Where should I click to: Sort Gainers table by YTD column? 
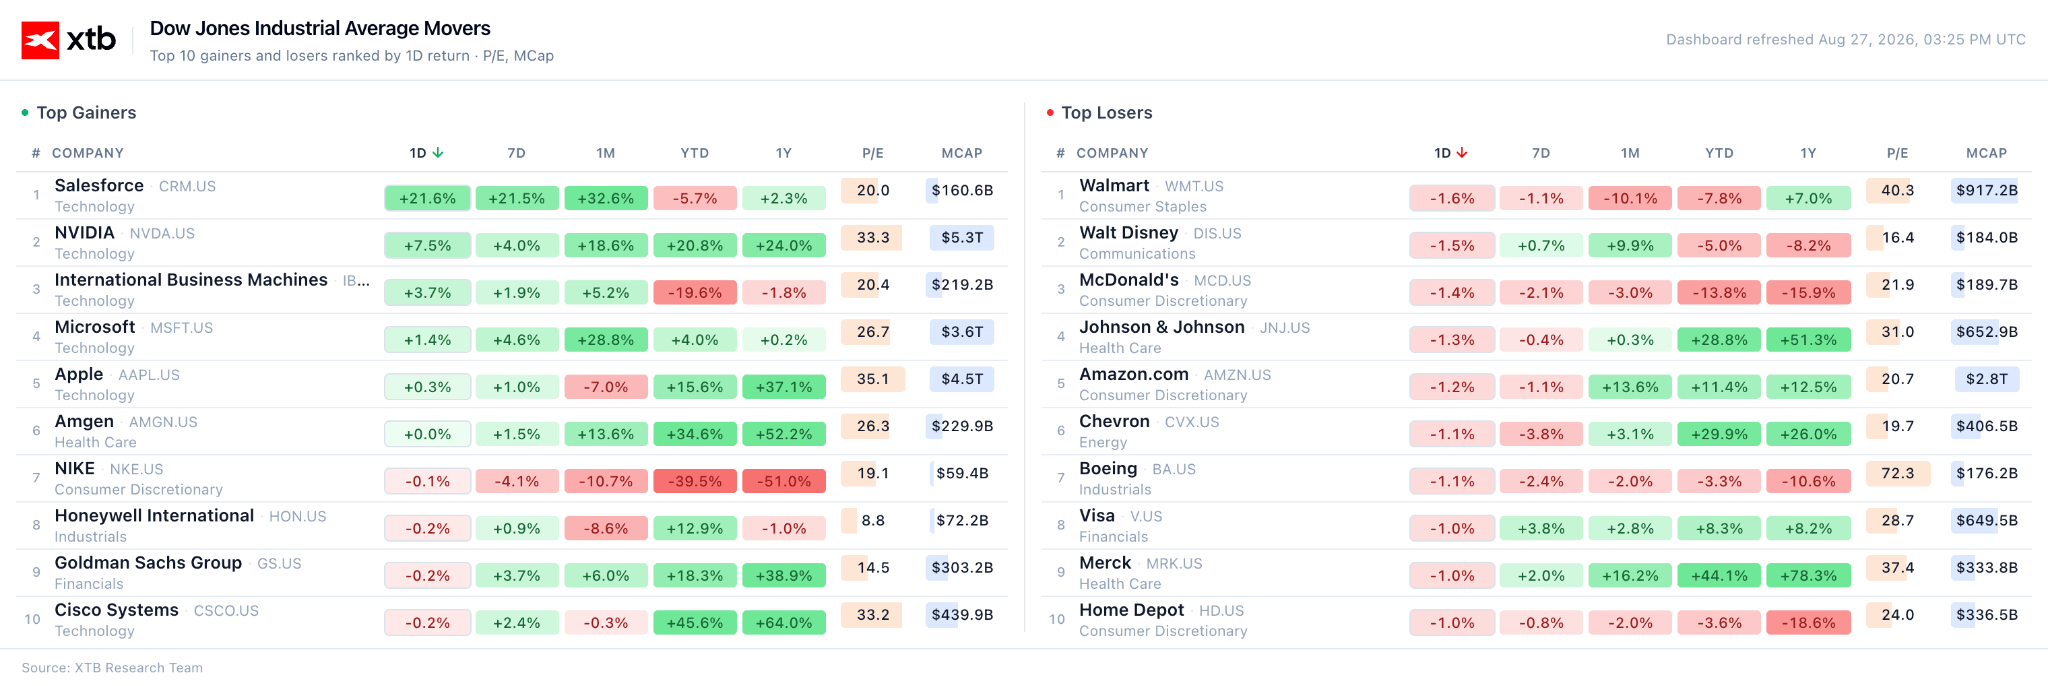click(x=695, y=153)
